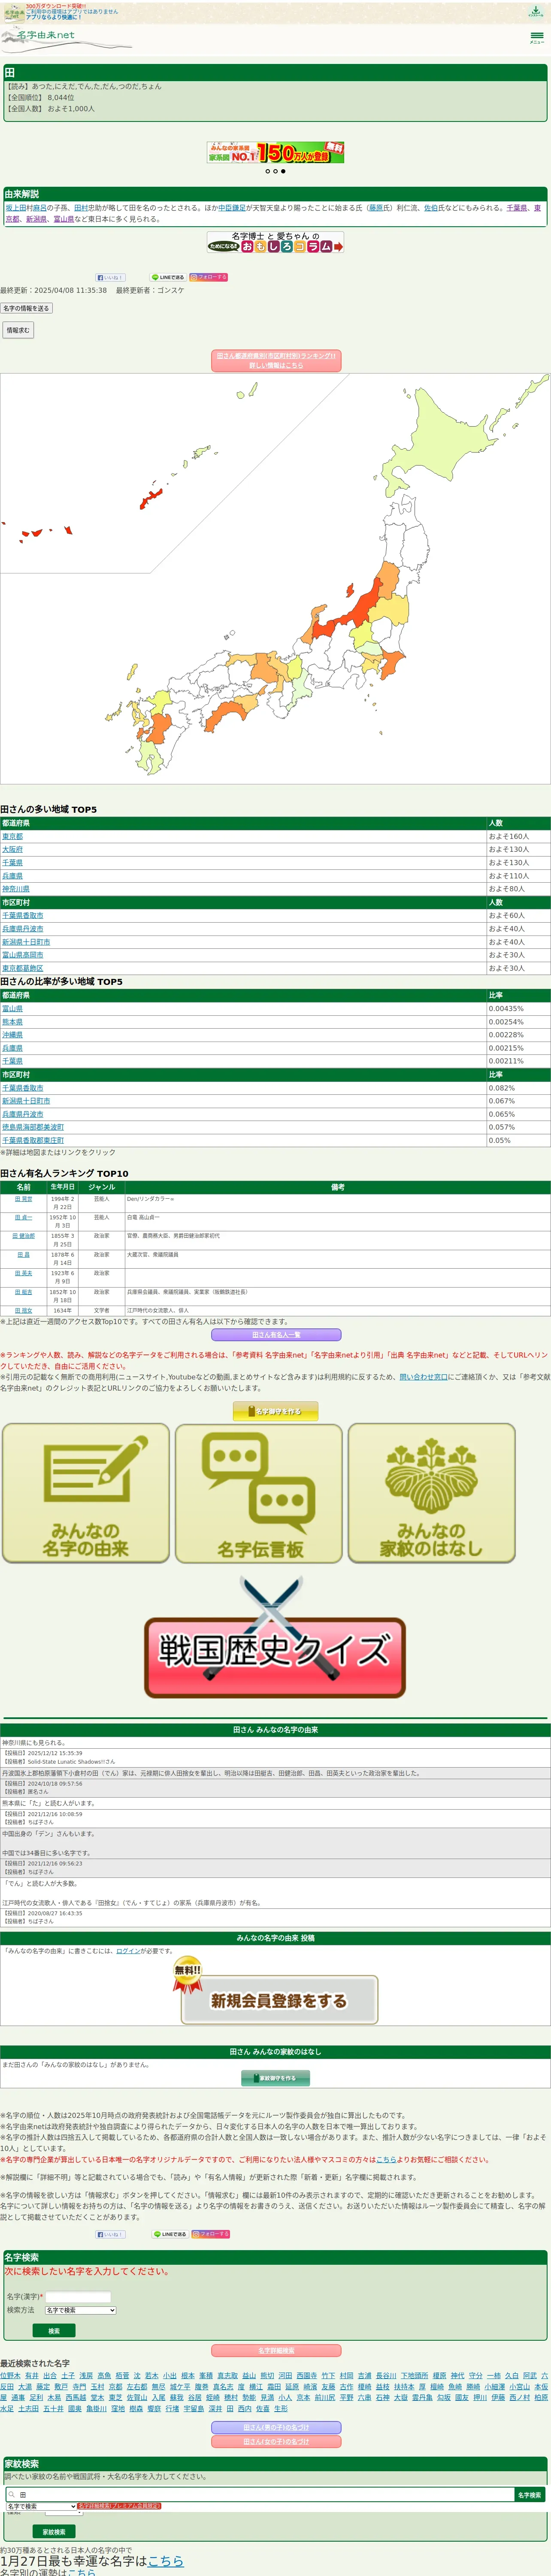Open the みんなの名字の由来 tile
551x2576 pixels.
click(86, 1493)
